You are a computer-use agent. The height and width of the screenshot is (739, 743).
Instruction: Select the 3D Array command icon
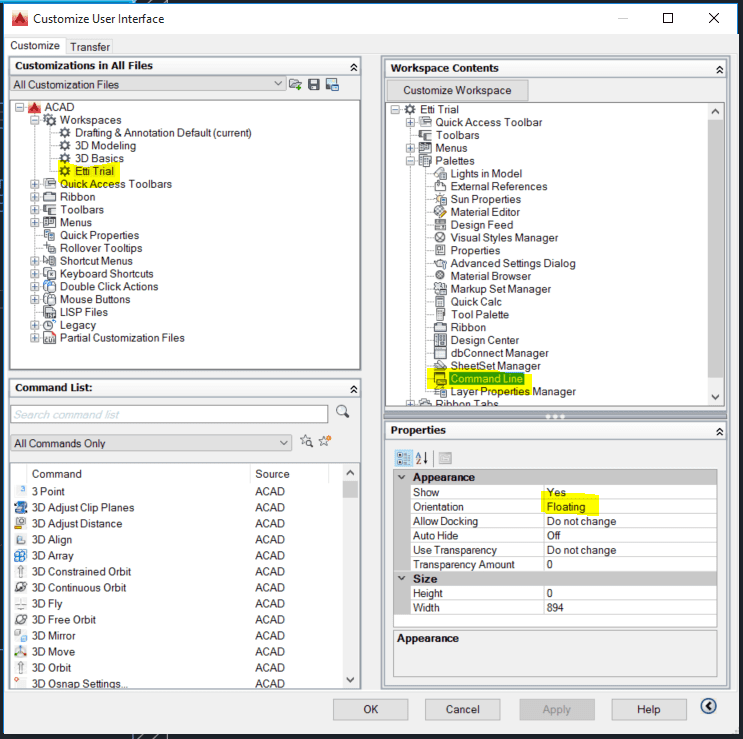(x=20, y=555)
